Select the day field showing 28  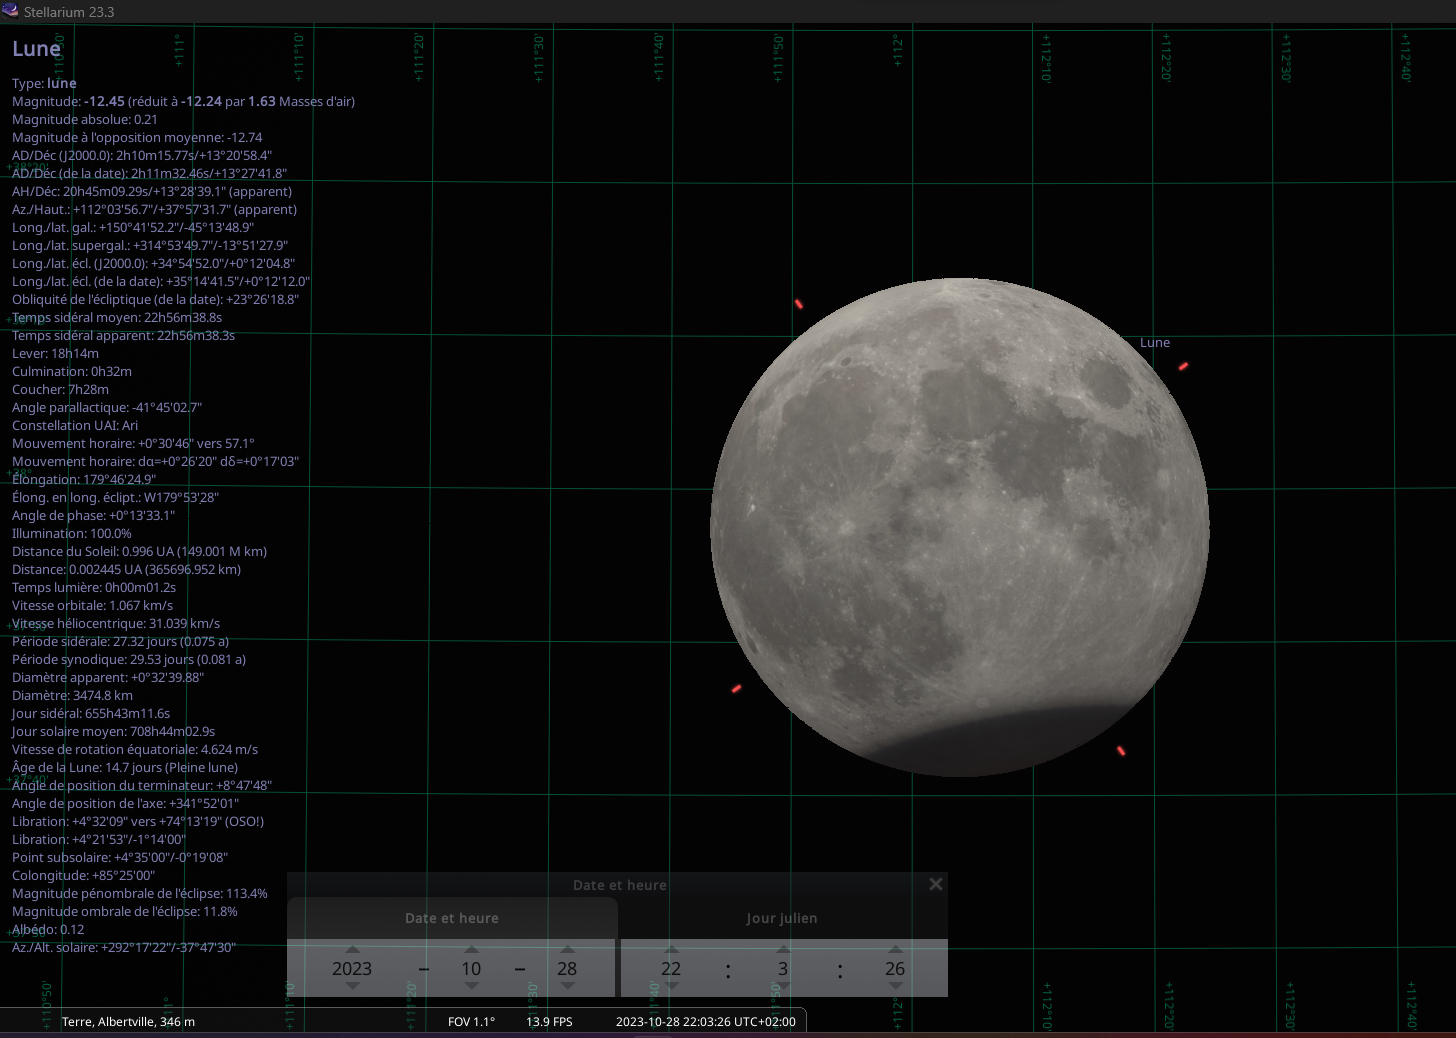point(568,968)
